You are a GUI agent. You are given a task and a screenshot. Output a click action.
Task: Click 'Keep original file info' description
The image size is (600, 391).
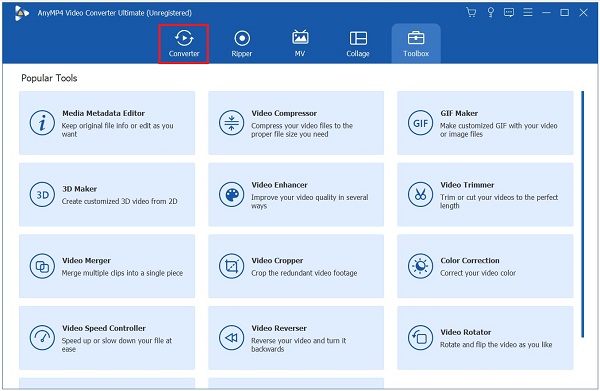(x=117, y=130)
